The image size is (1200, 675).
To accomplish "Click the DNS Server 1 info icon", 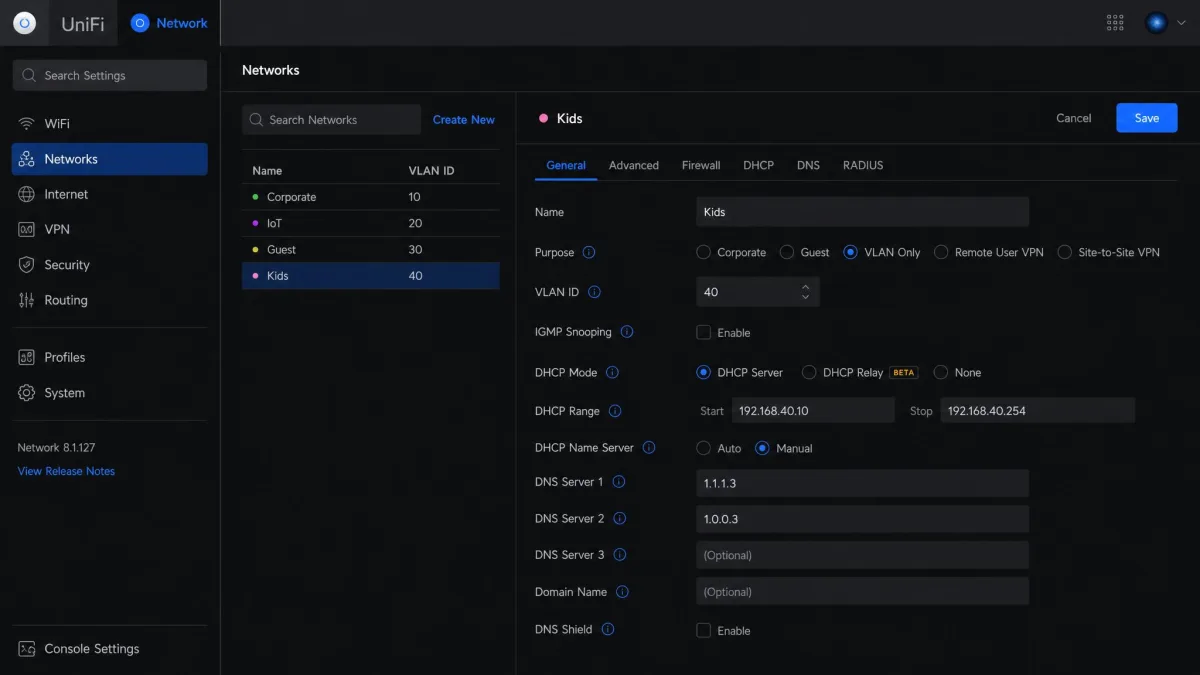I will pyautogui.click(x=618, y=482).
